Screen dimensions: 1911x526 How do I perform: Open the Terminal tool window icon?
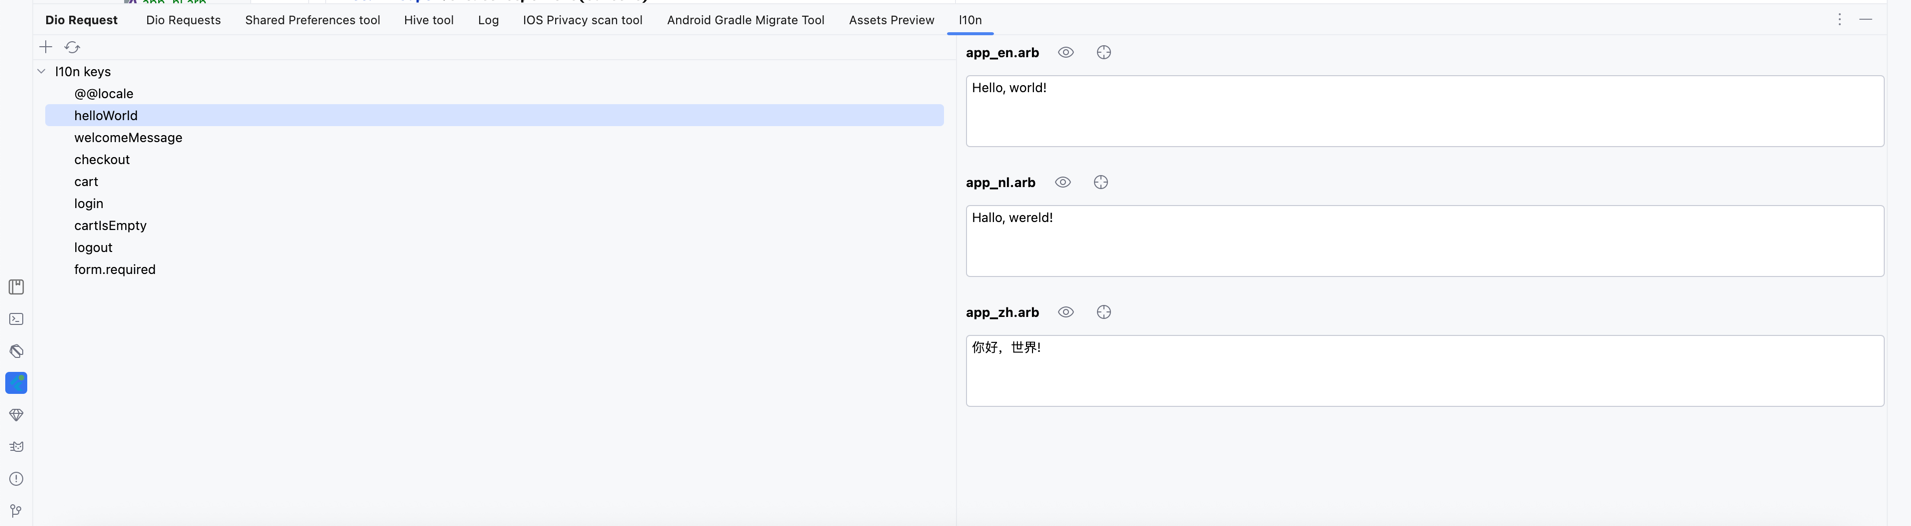pyautogui.click(x=16, y=319)
